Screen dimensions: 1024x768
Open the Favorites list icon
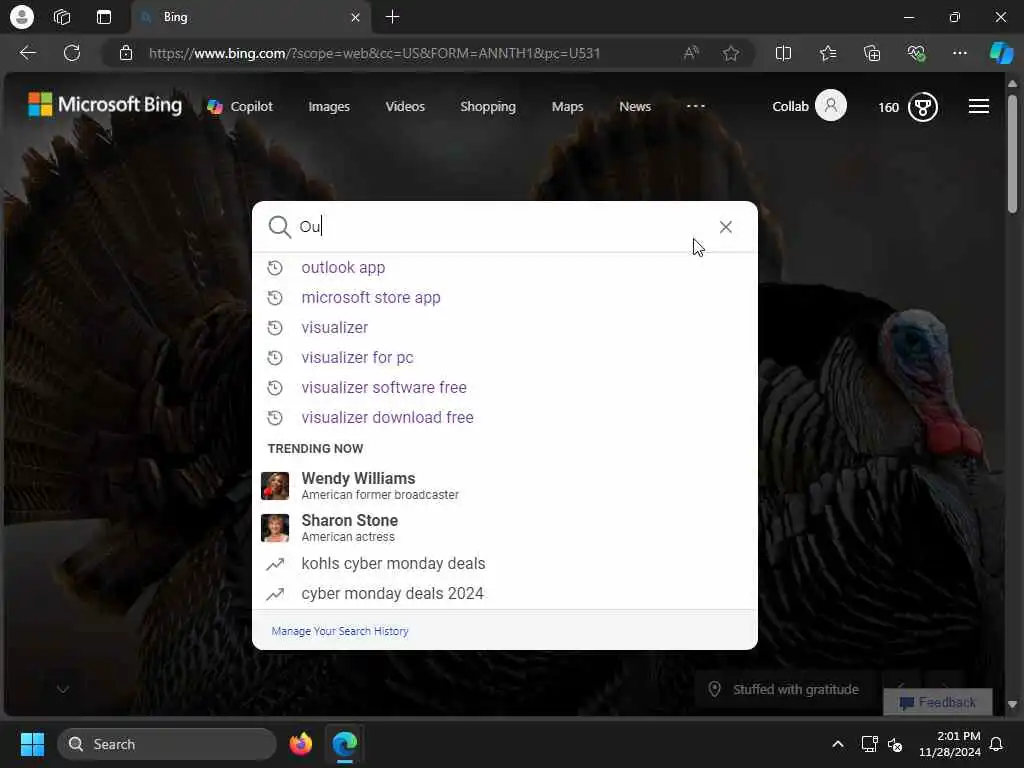pyautogui.click(x=827, y=53)
